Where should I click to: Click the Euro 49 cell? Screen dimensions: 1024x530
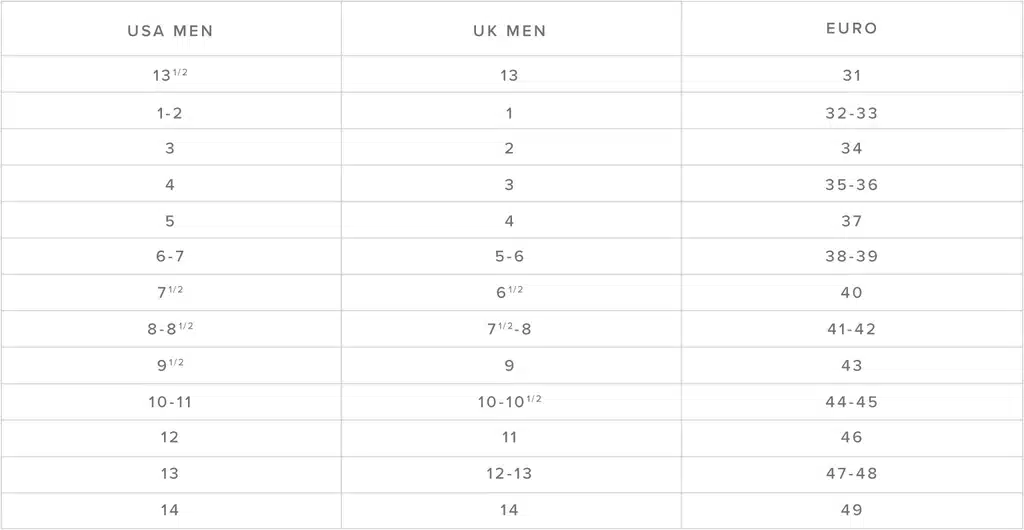852,510
